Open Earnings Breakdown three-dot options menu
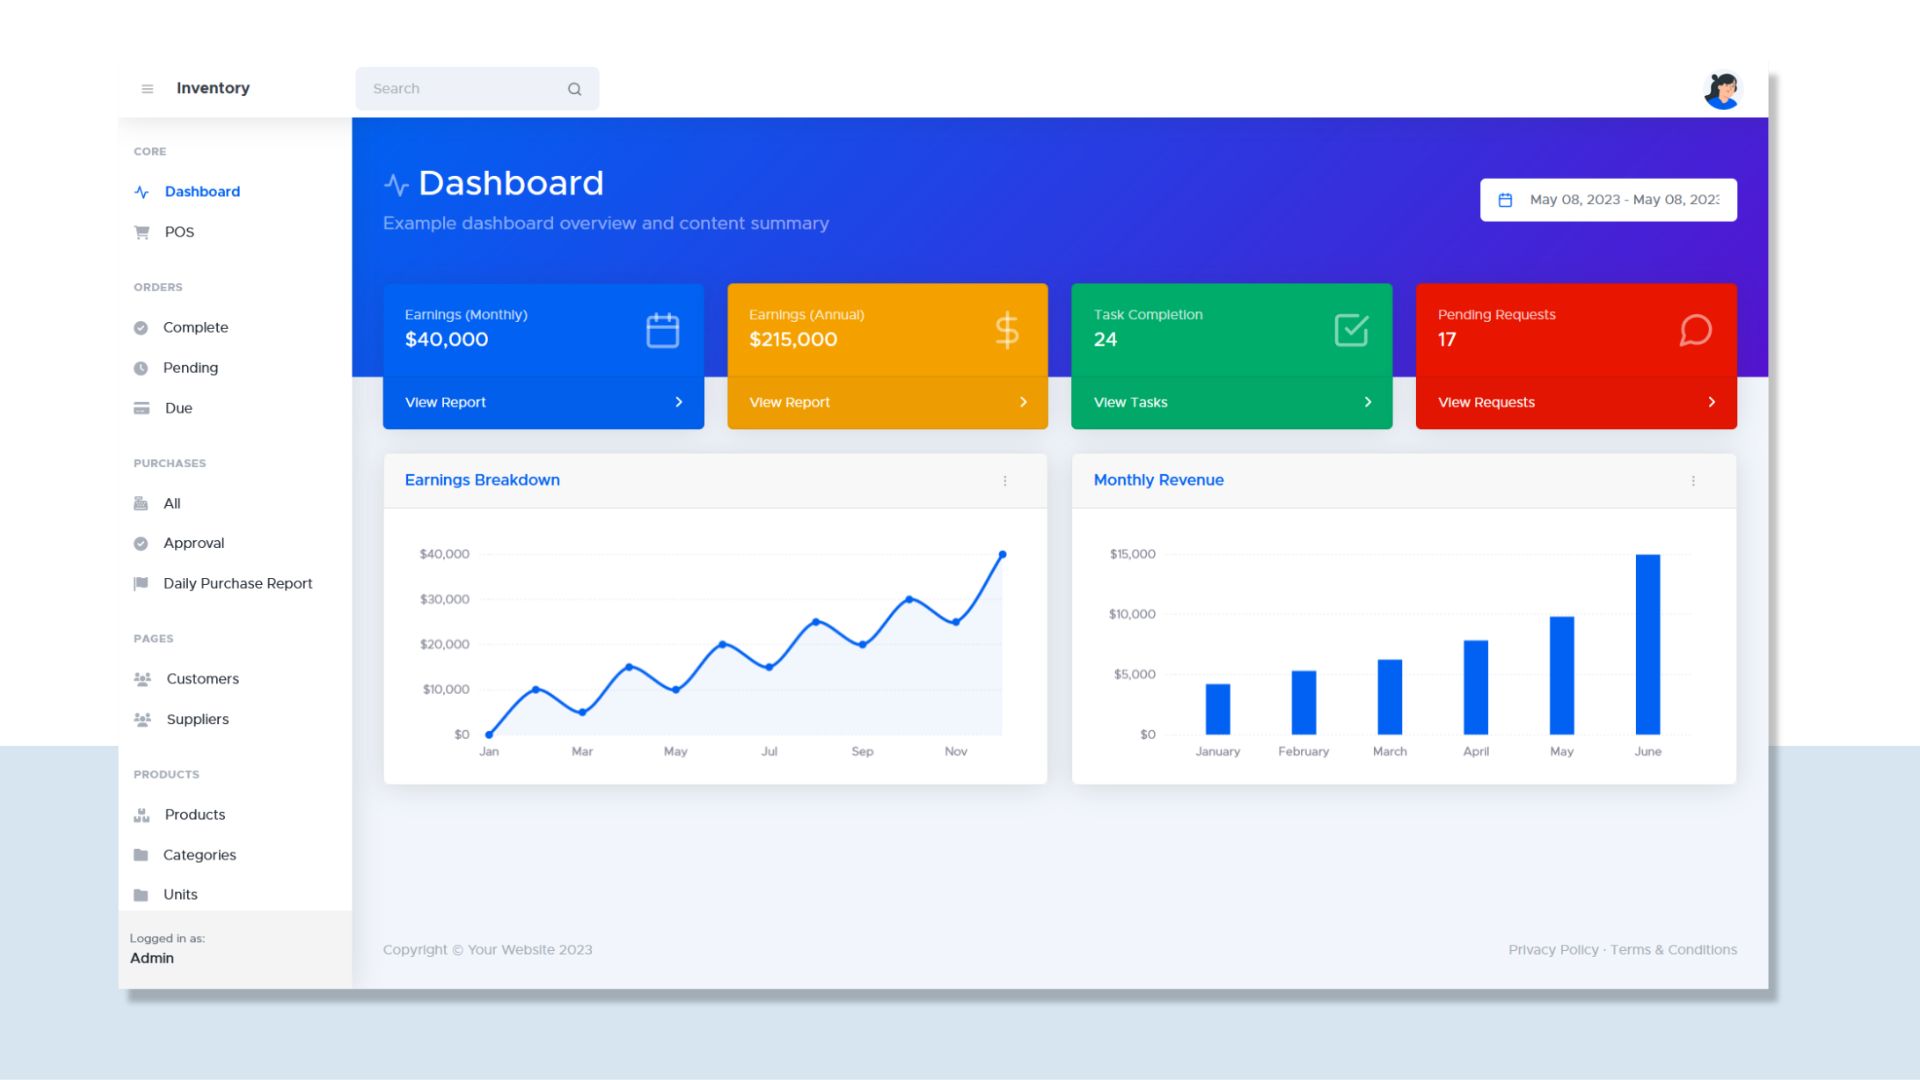Viewport: 1920px width, 1080px height. tap(1005, 481)
